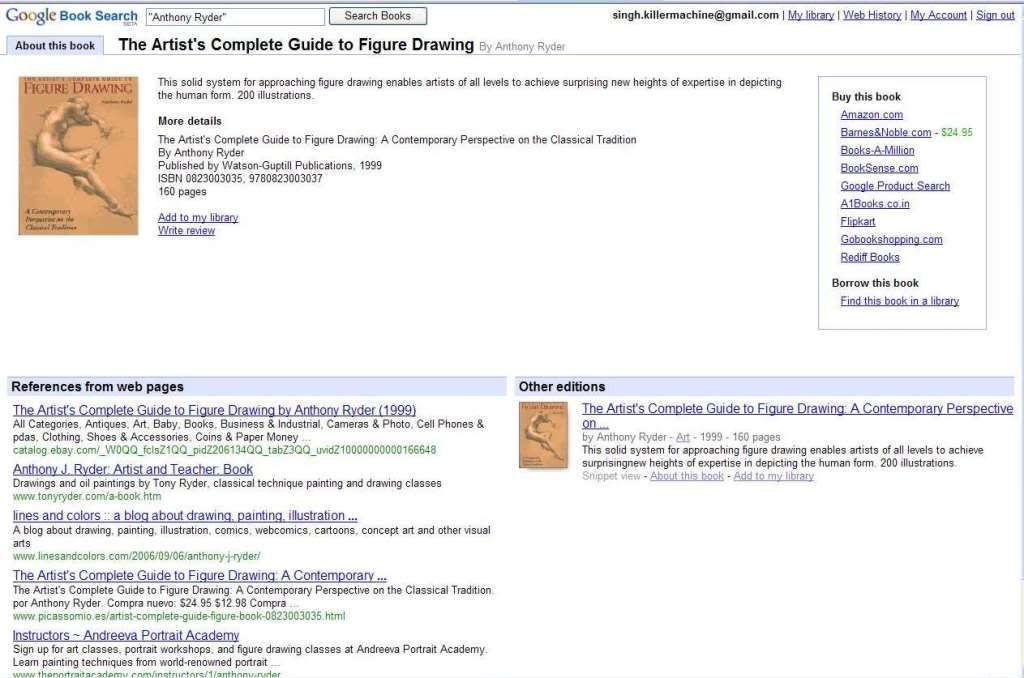Go to My Account

click(x=939, y=15)
